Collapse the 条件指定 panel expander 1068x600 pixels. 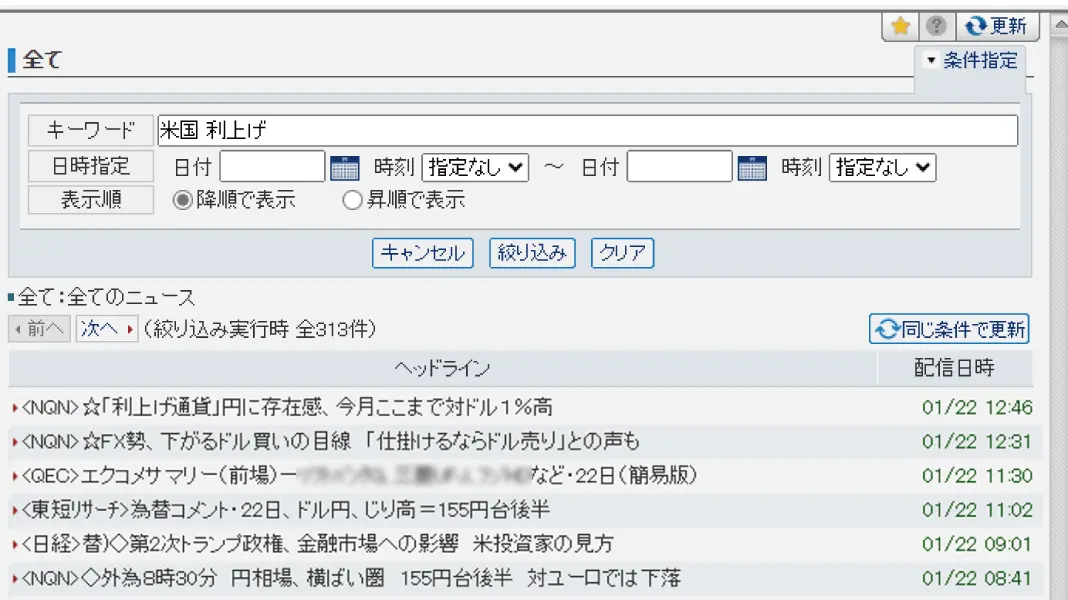coord(971,61)
